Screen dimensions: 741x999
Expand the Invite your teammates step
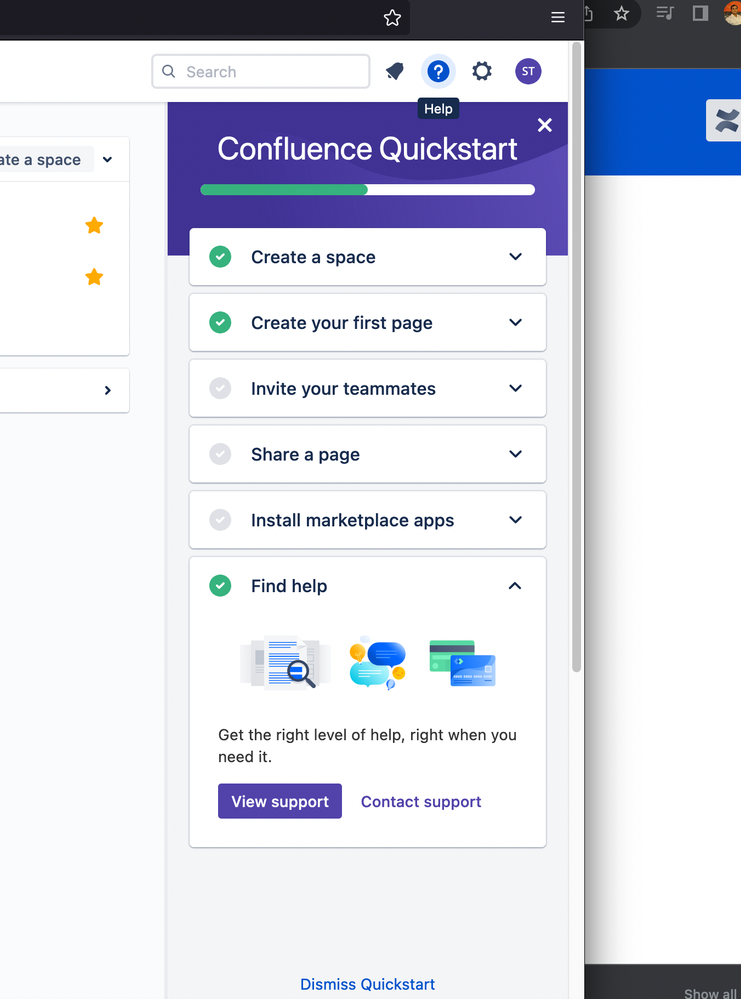(515, 388)
